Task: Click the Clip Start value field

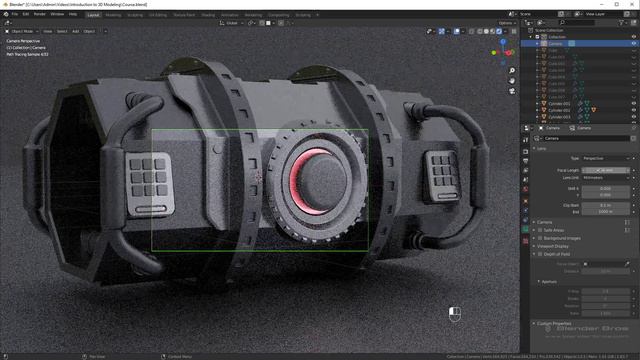Action: (606, 205)
